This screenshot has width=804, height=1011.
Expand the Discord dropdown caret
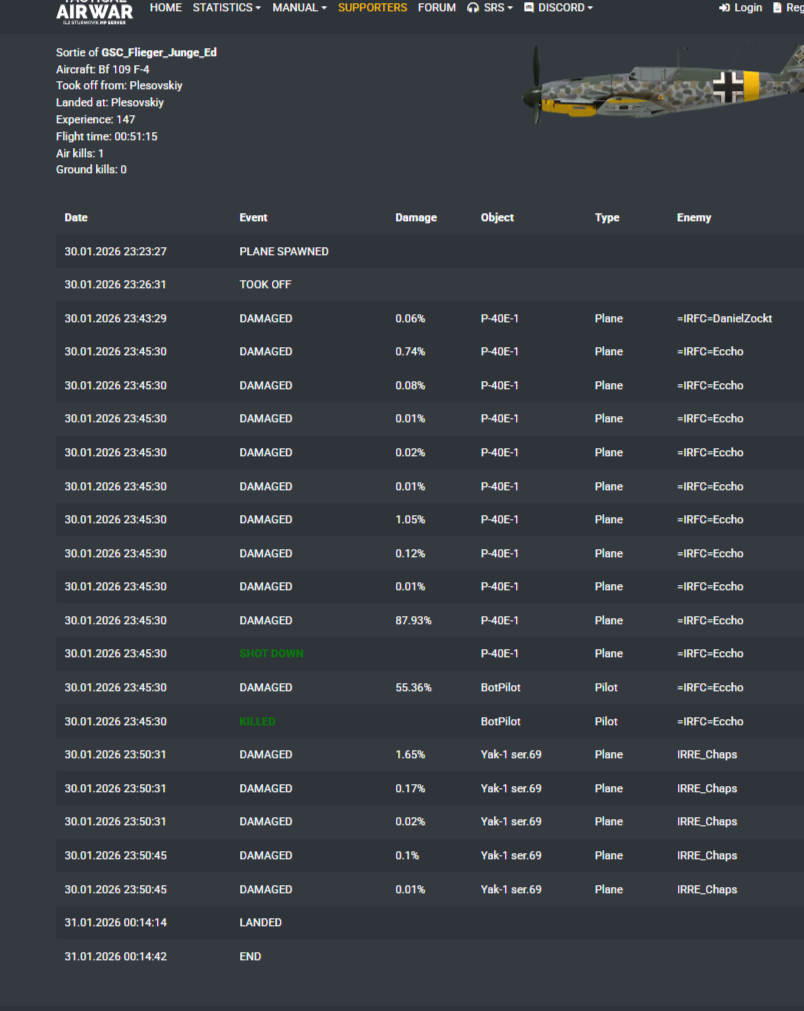click(590, 8)
